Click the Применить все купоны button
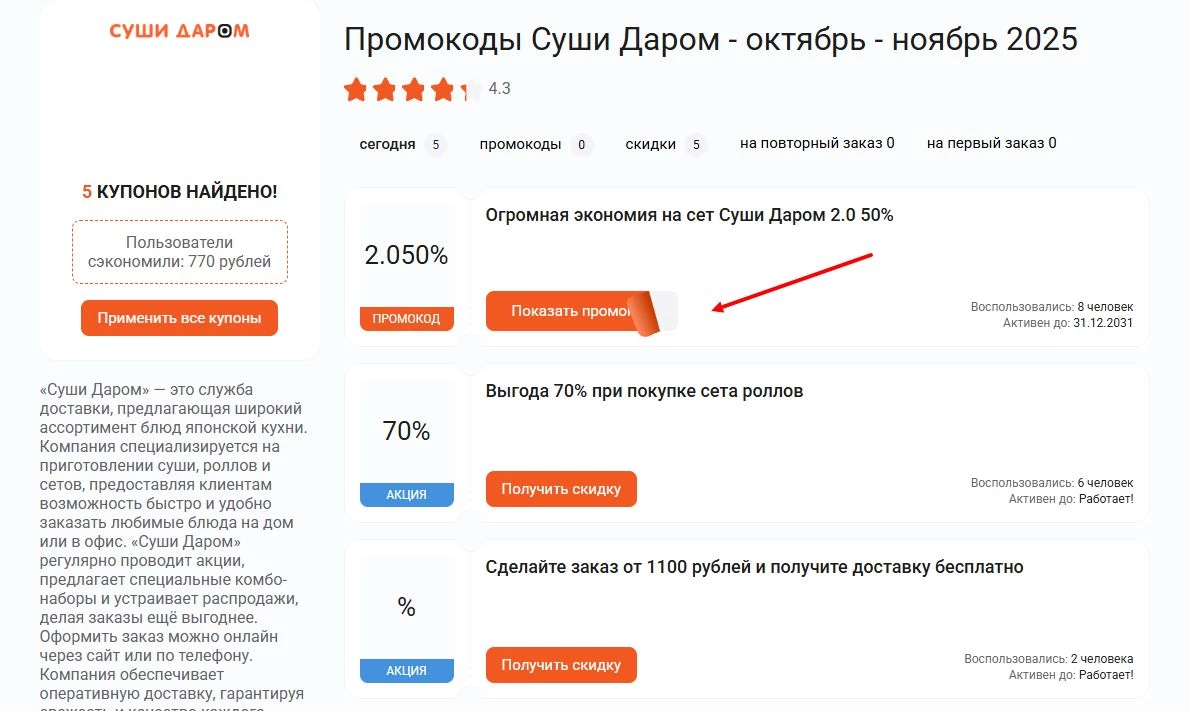This screenshot has height=711, width=1190. [x=179, y=318]
